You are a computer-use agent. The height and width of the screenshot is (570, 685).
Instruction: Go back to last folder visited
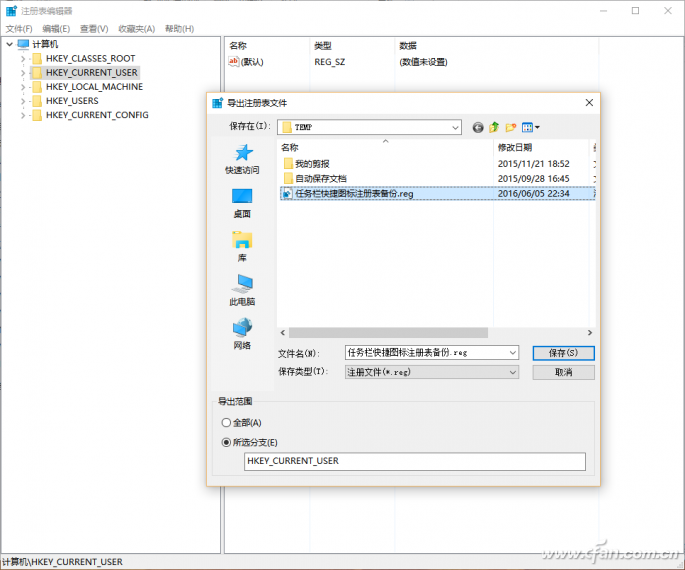point(478,127)
